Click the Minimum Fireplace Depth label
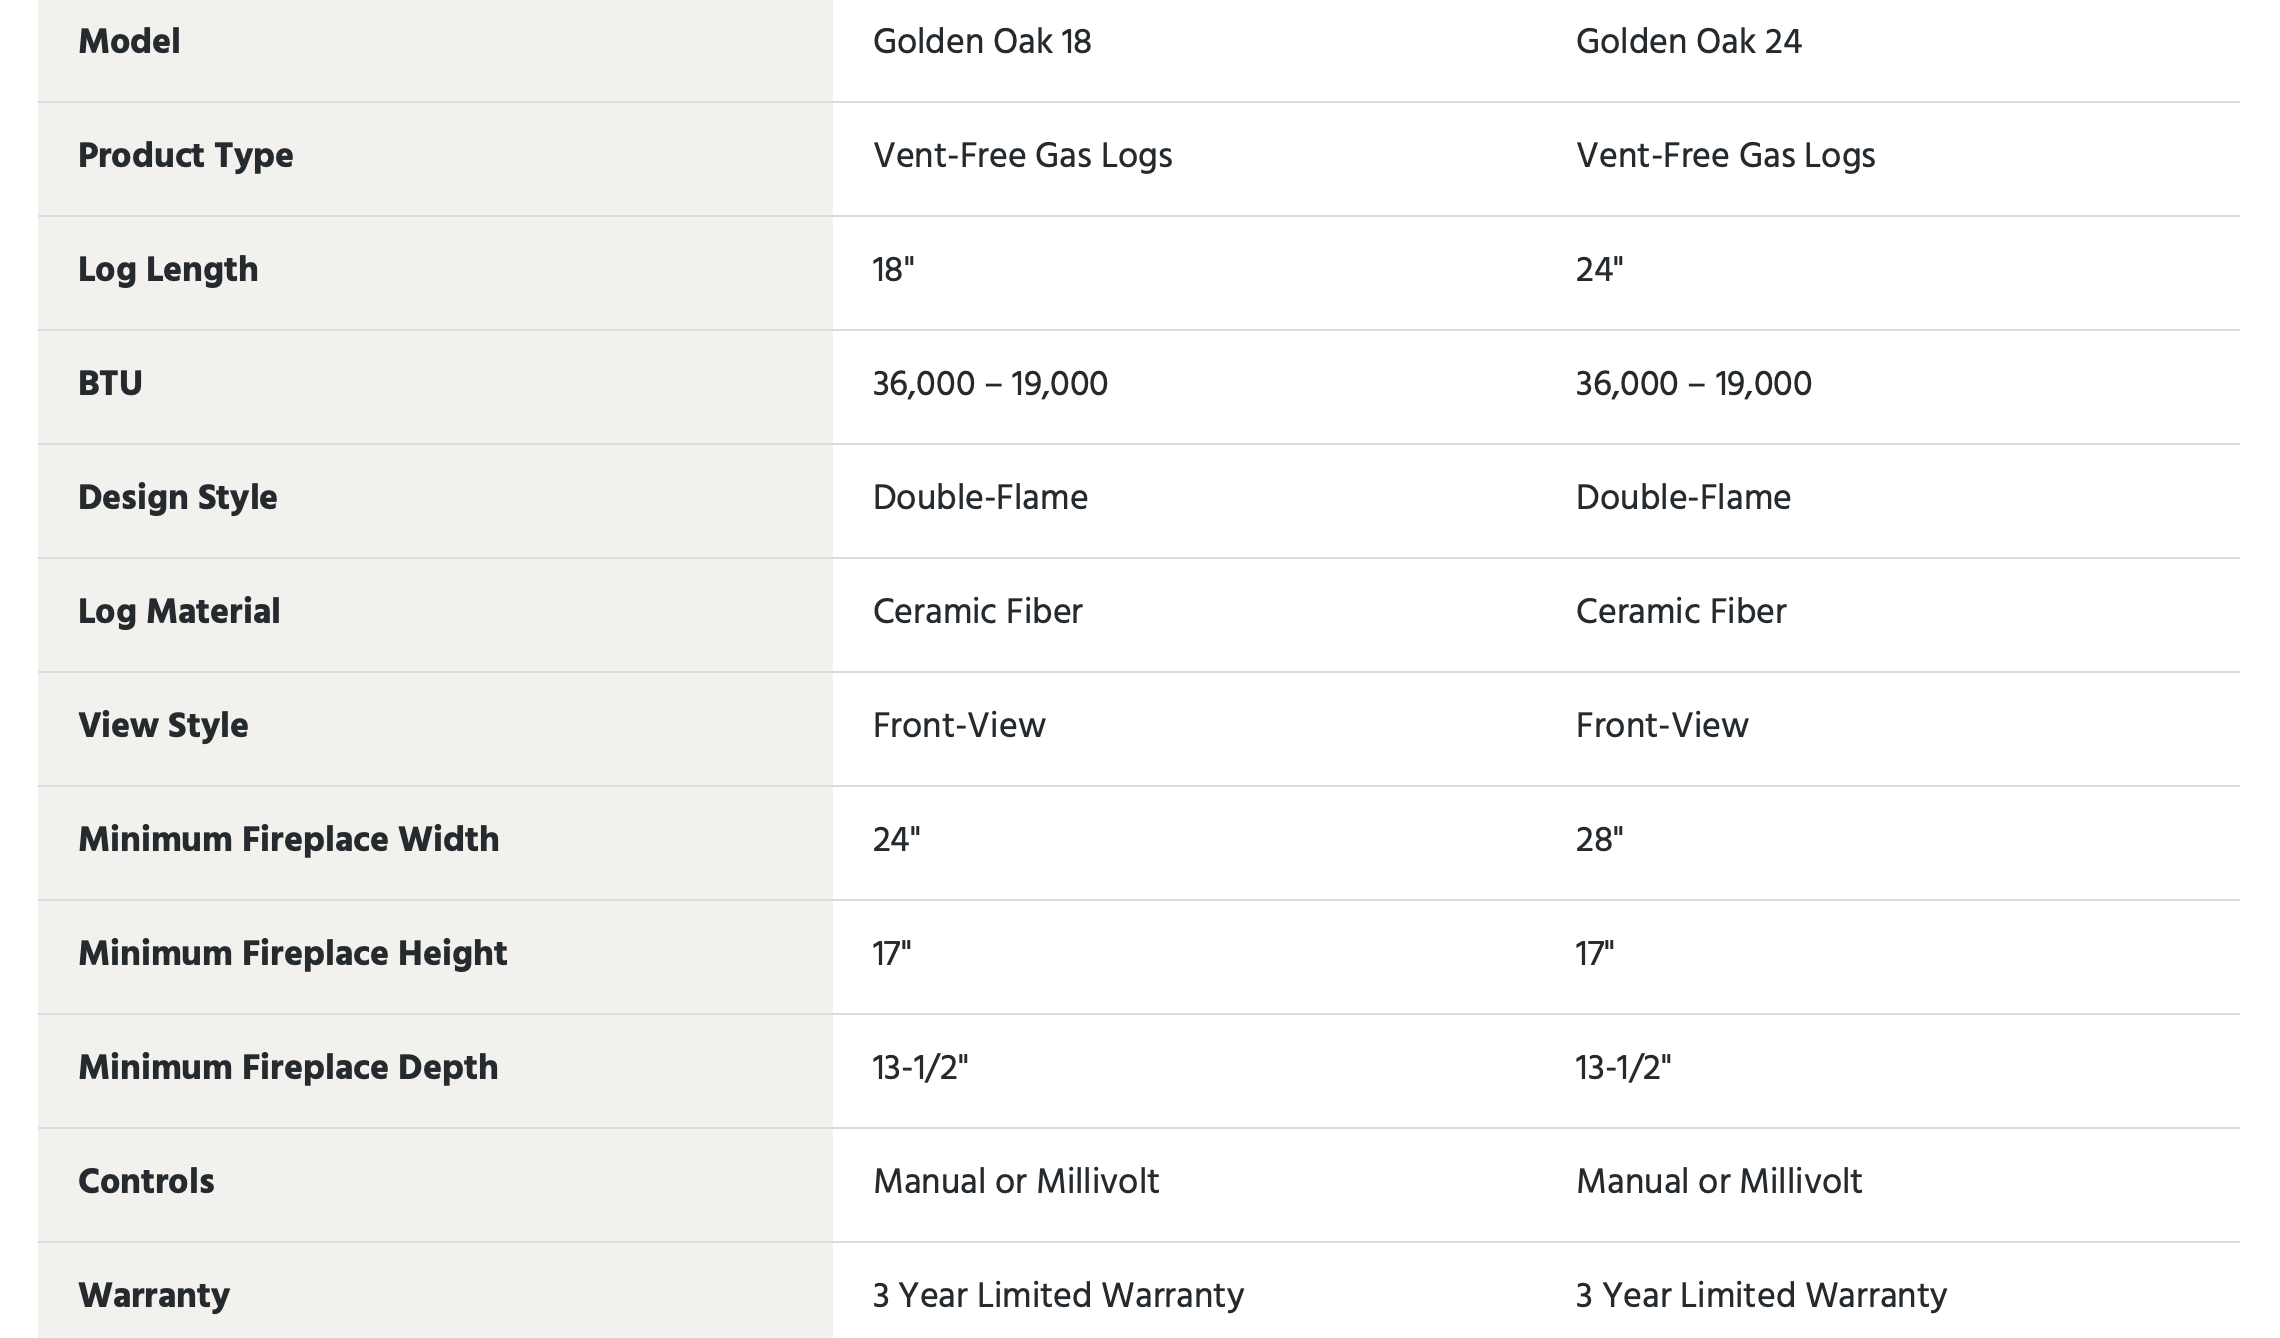 coord(288,1068)
